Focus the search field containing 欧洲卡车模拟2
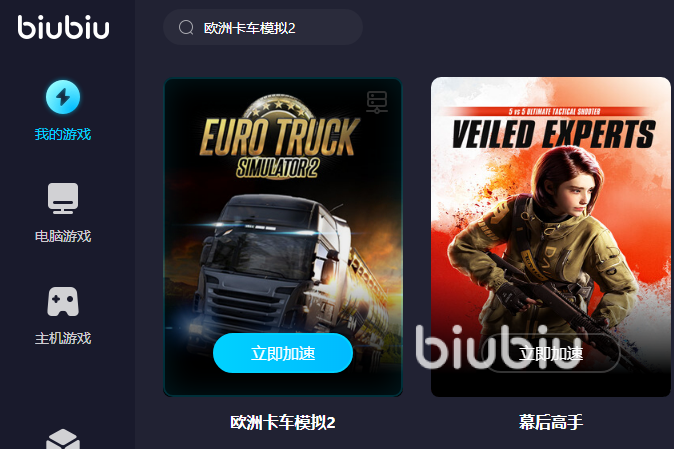Image resolution: width=674 pixels, height=449 pixels. click(263, 27)
